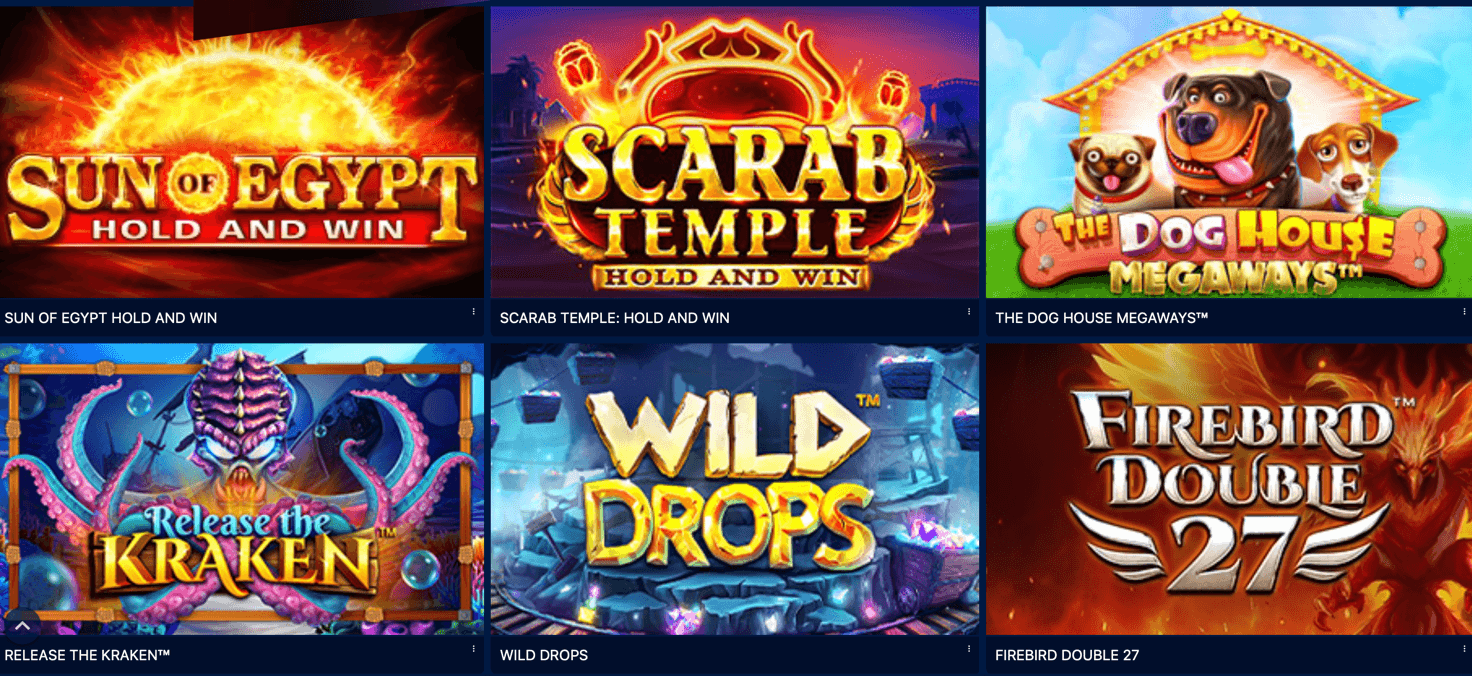Click the RELEASE THE KRAKEN title text
The height and width of the screenshot is (676, 1472).
click(x=88, y=655)
